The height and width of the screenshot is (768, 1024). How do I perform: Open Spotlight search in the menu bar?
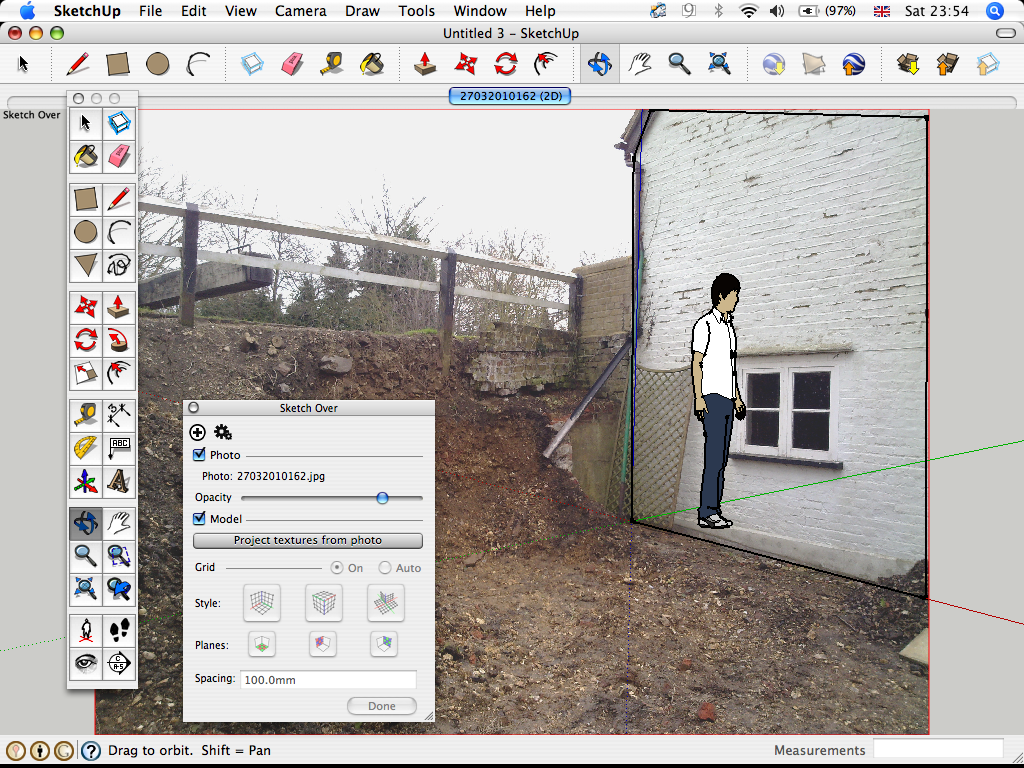pyautogui.click(x=995, y=11)
